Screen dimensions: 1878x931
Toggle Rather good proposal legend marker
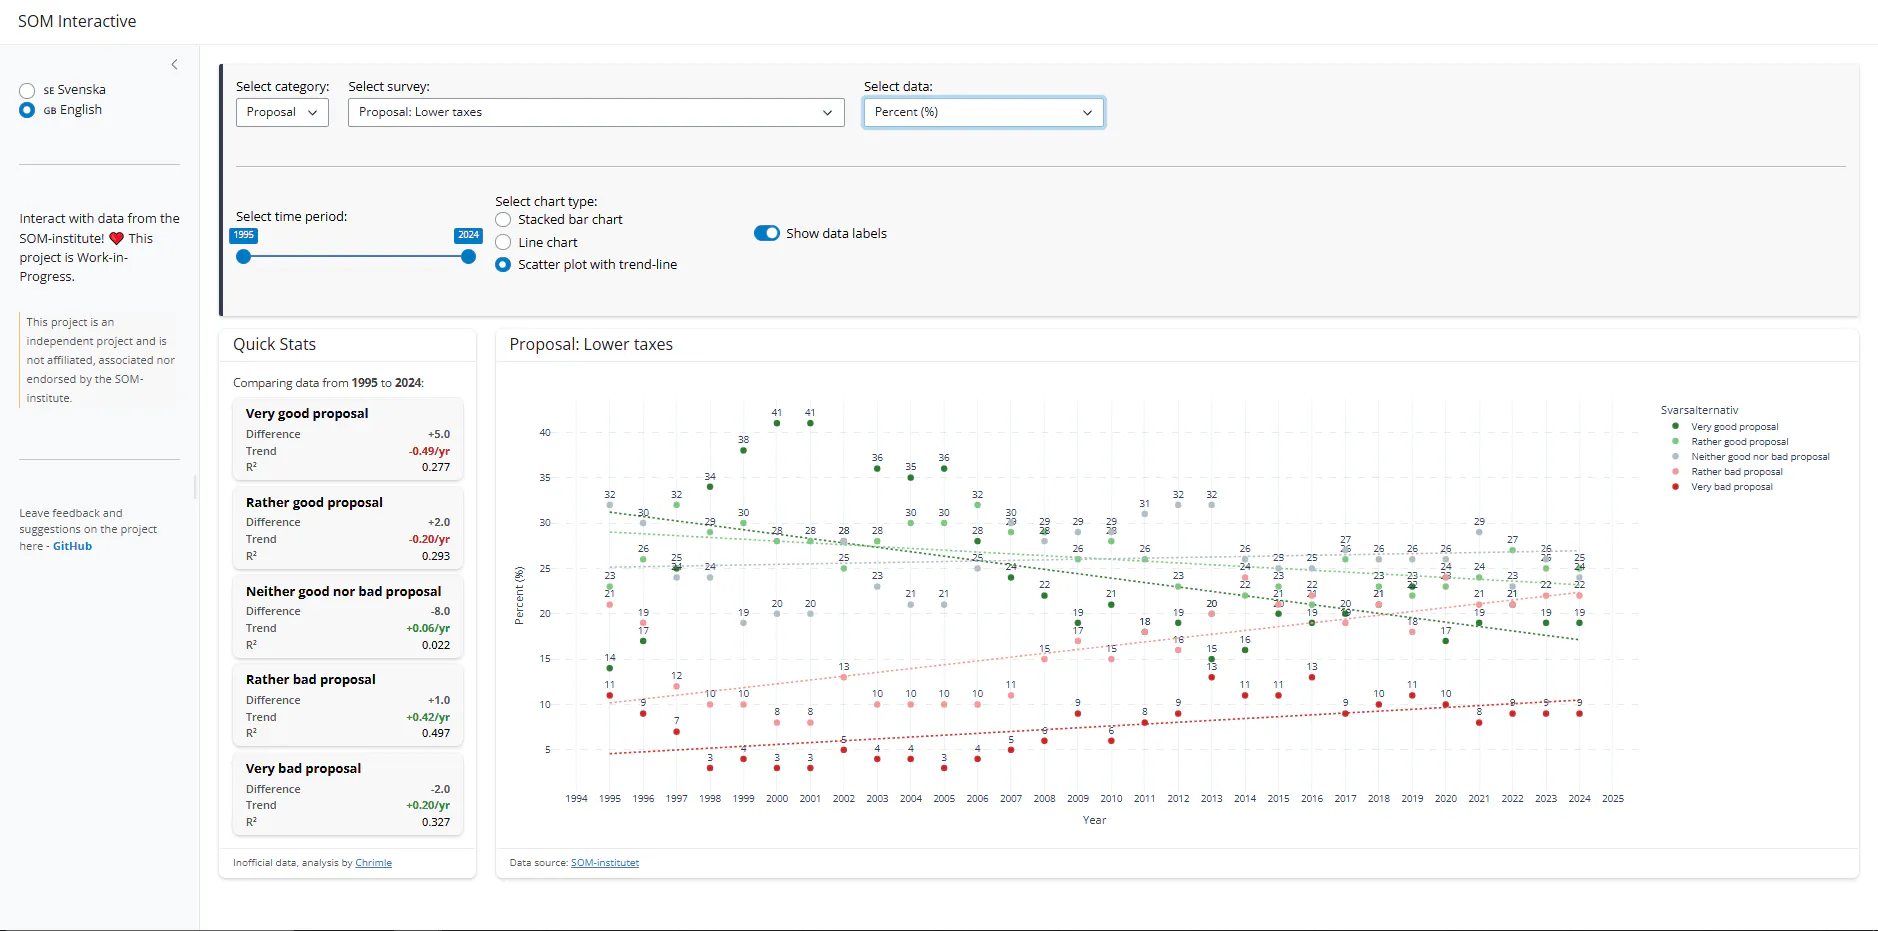coord(1675,441)
